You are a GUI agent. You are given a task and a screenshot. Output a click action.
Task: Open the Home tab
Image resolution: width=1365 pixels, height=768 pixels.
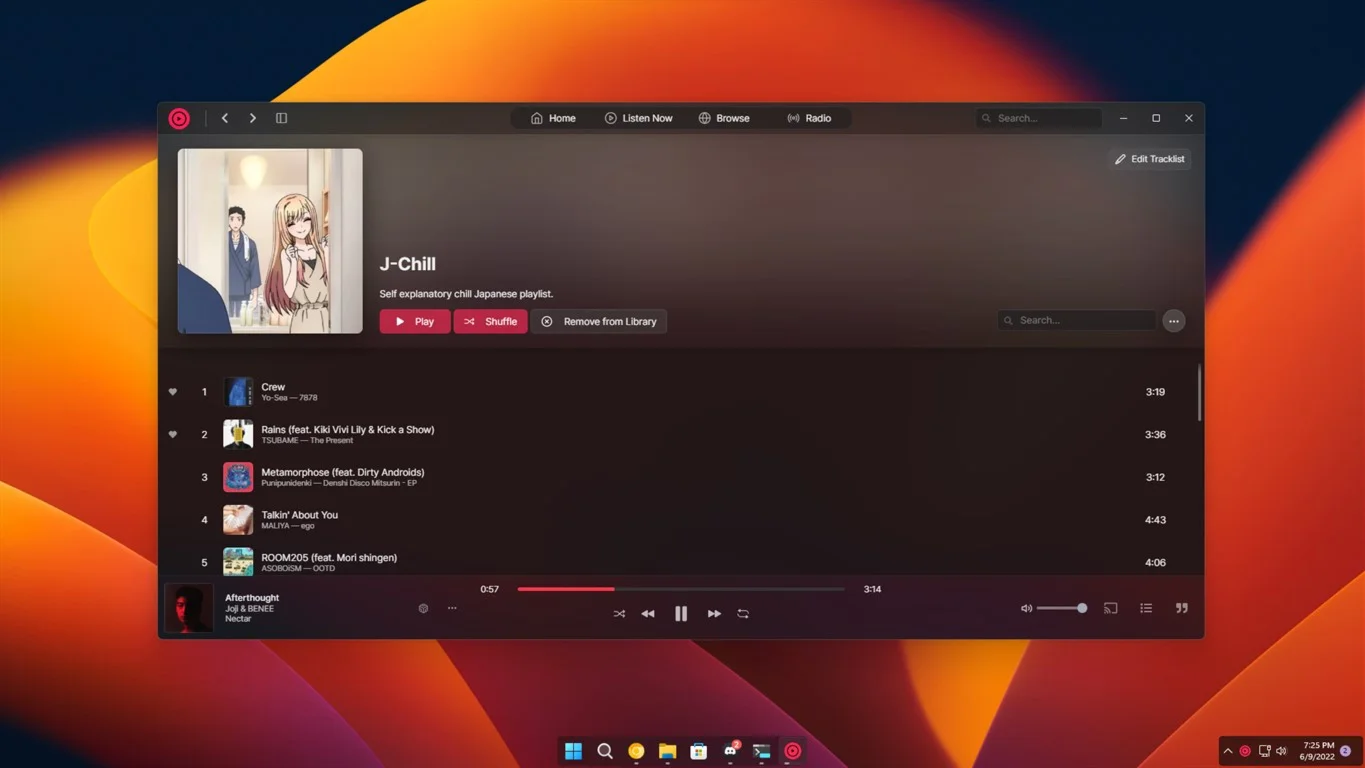pyautogui.click(x=553, y=118)
